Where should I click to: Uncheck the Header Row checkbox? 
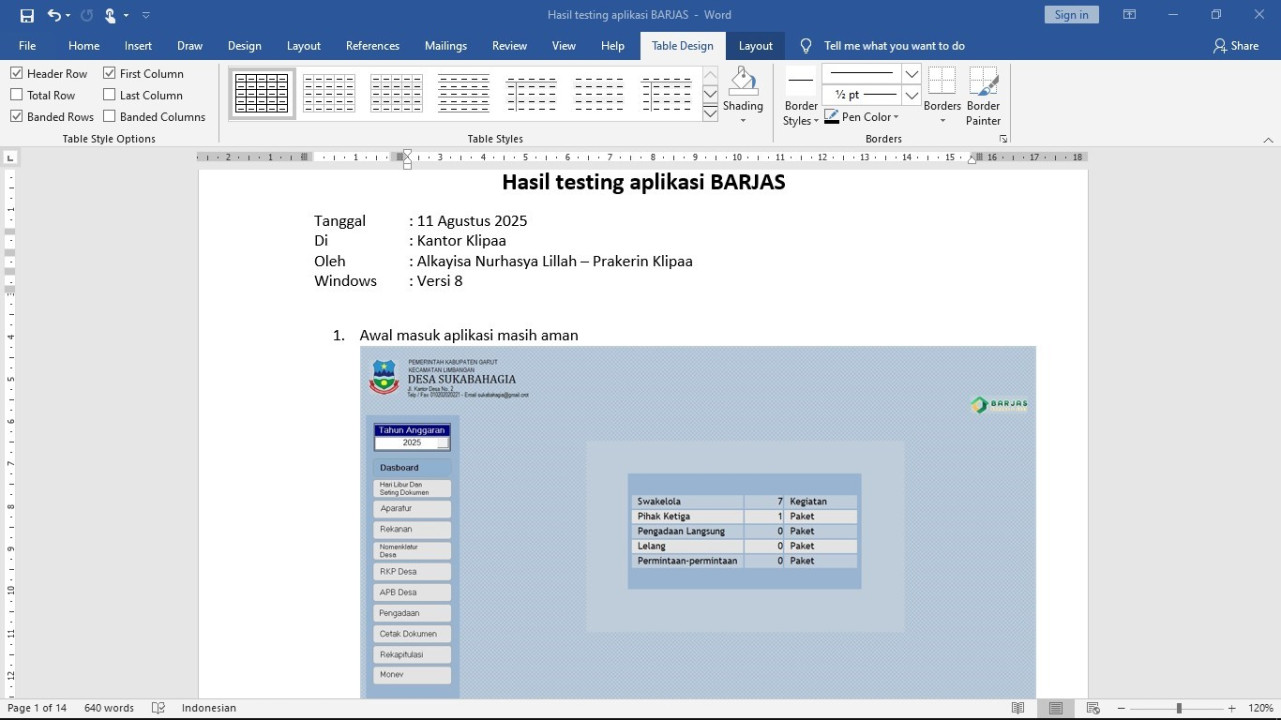click(17, 74)
